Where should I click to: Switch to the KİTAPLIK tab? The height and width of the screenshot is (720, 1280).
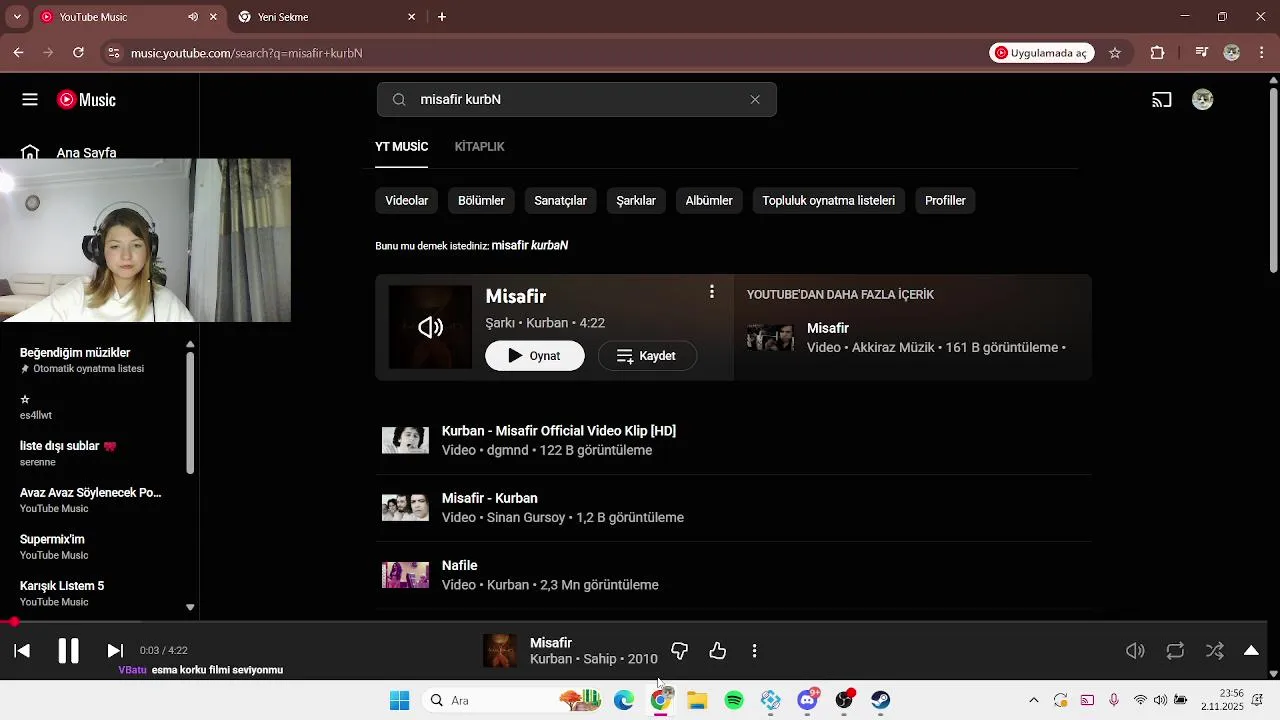point(479,147)
